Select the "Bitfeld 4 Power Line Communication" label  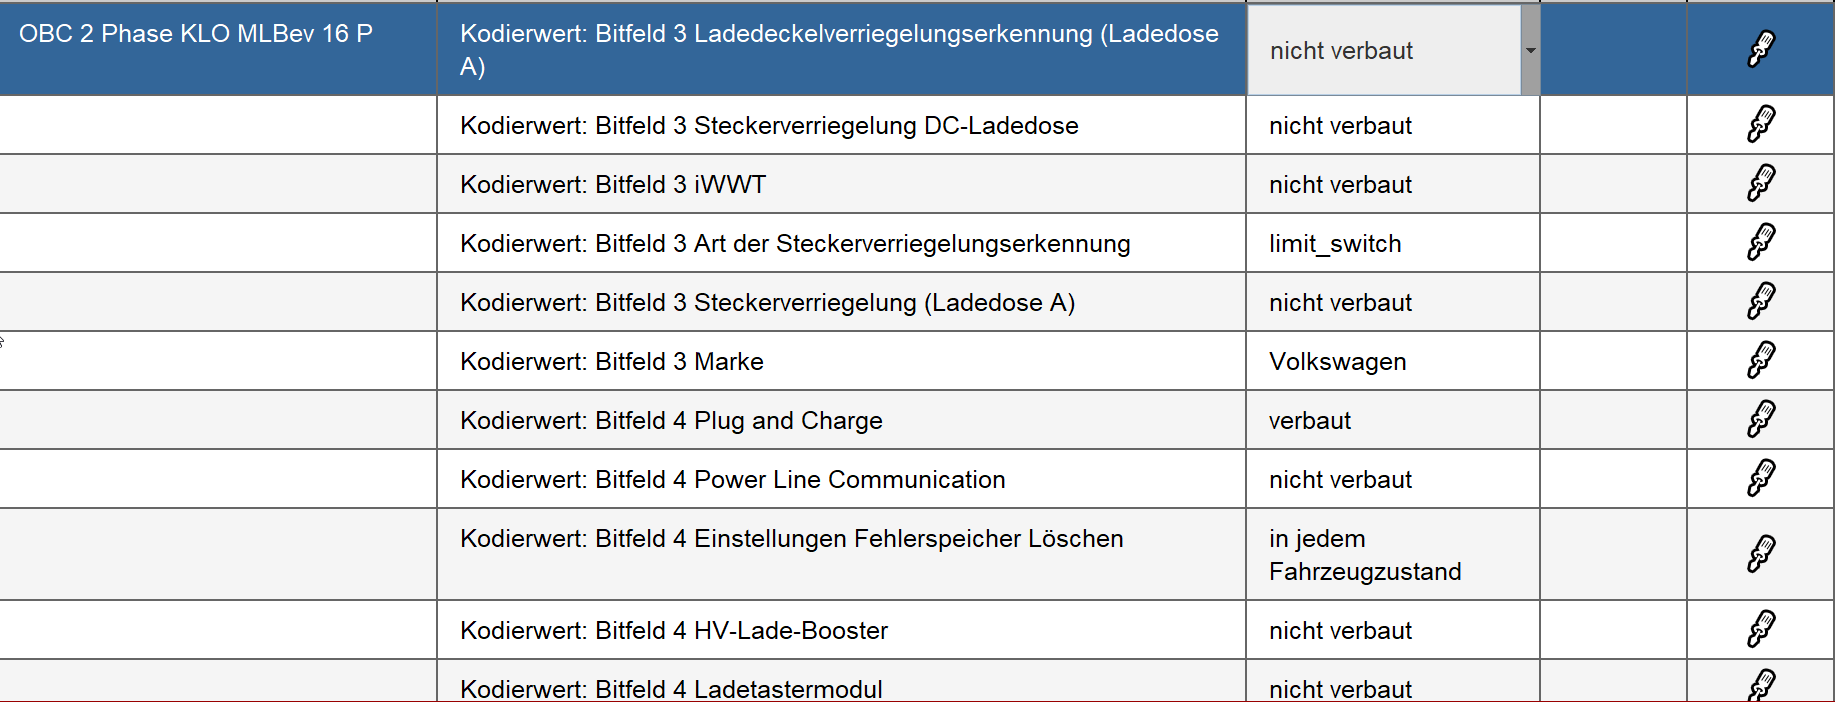pyautogui.click(x=732, y=480)
